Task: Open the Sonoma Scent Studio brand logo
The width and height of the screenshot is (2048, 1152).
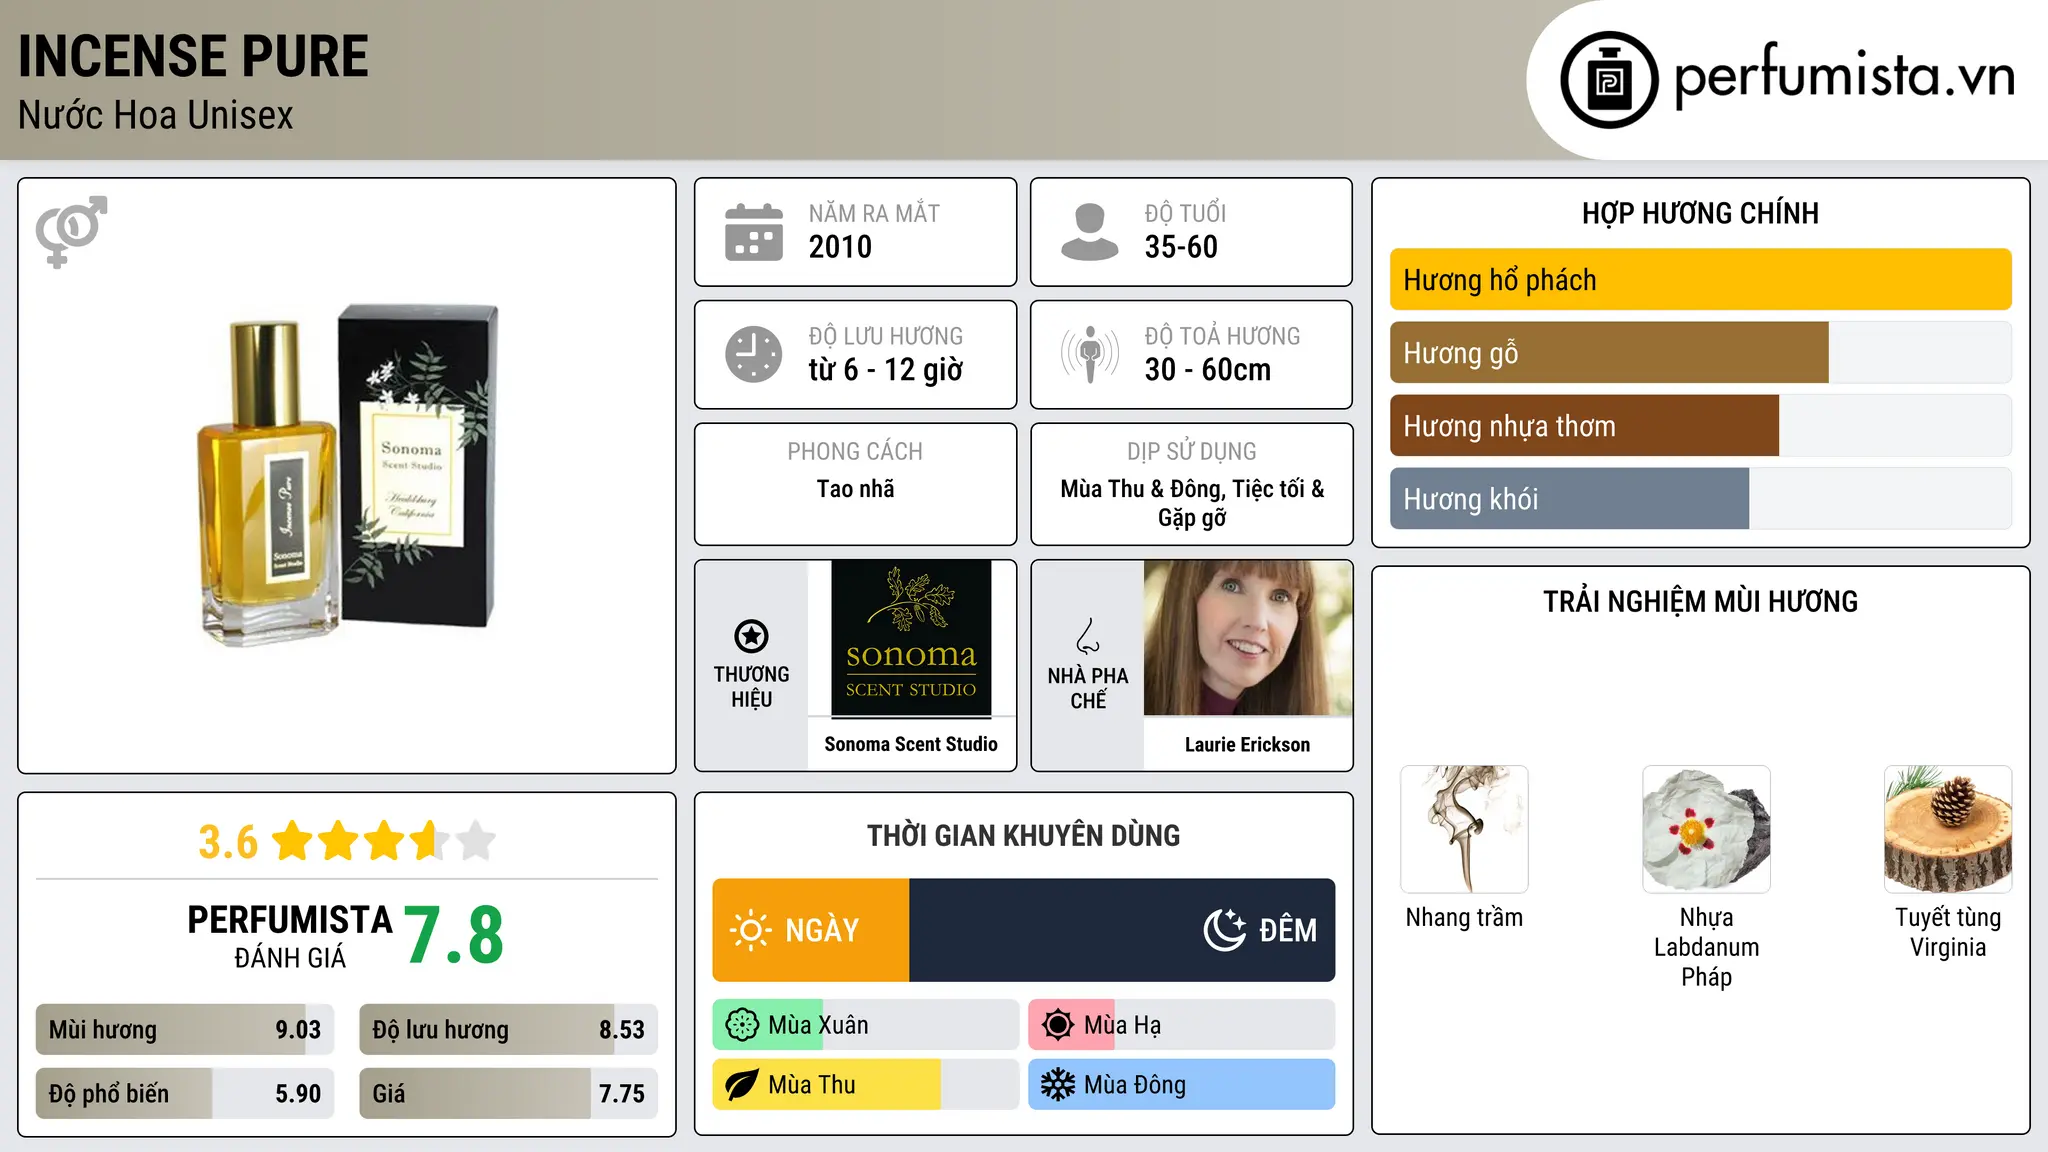Action: click(911, 639)
